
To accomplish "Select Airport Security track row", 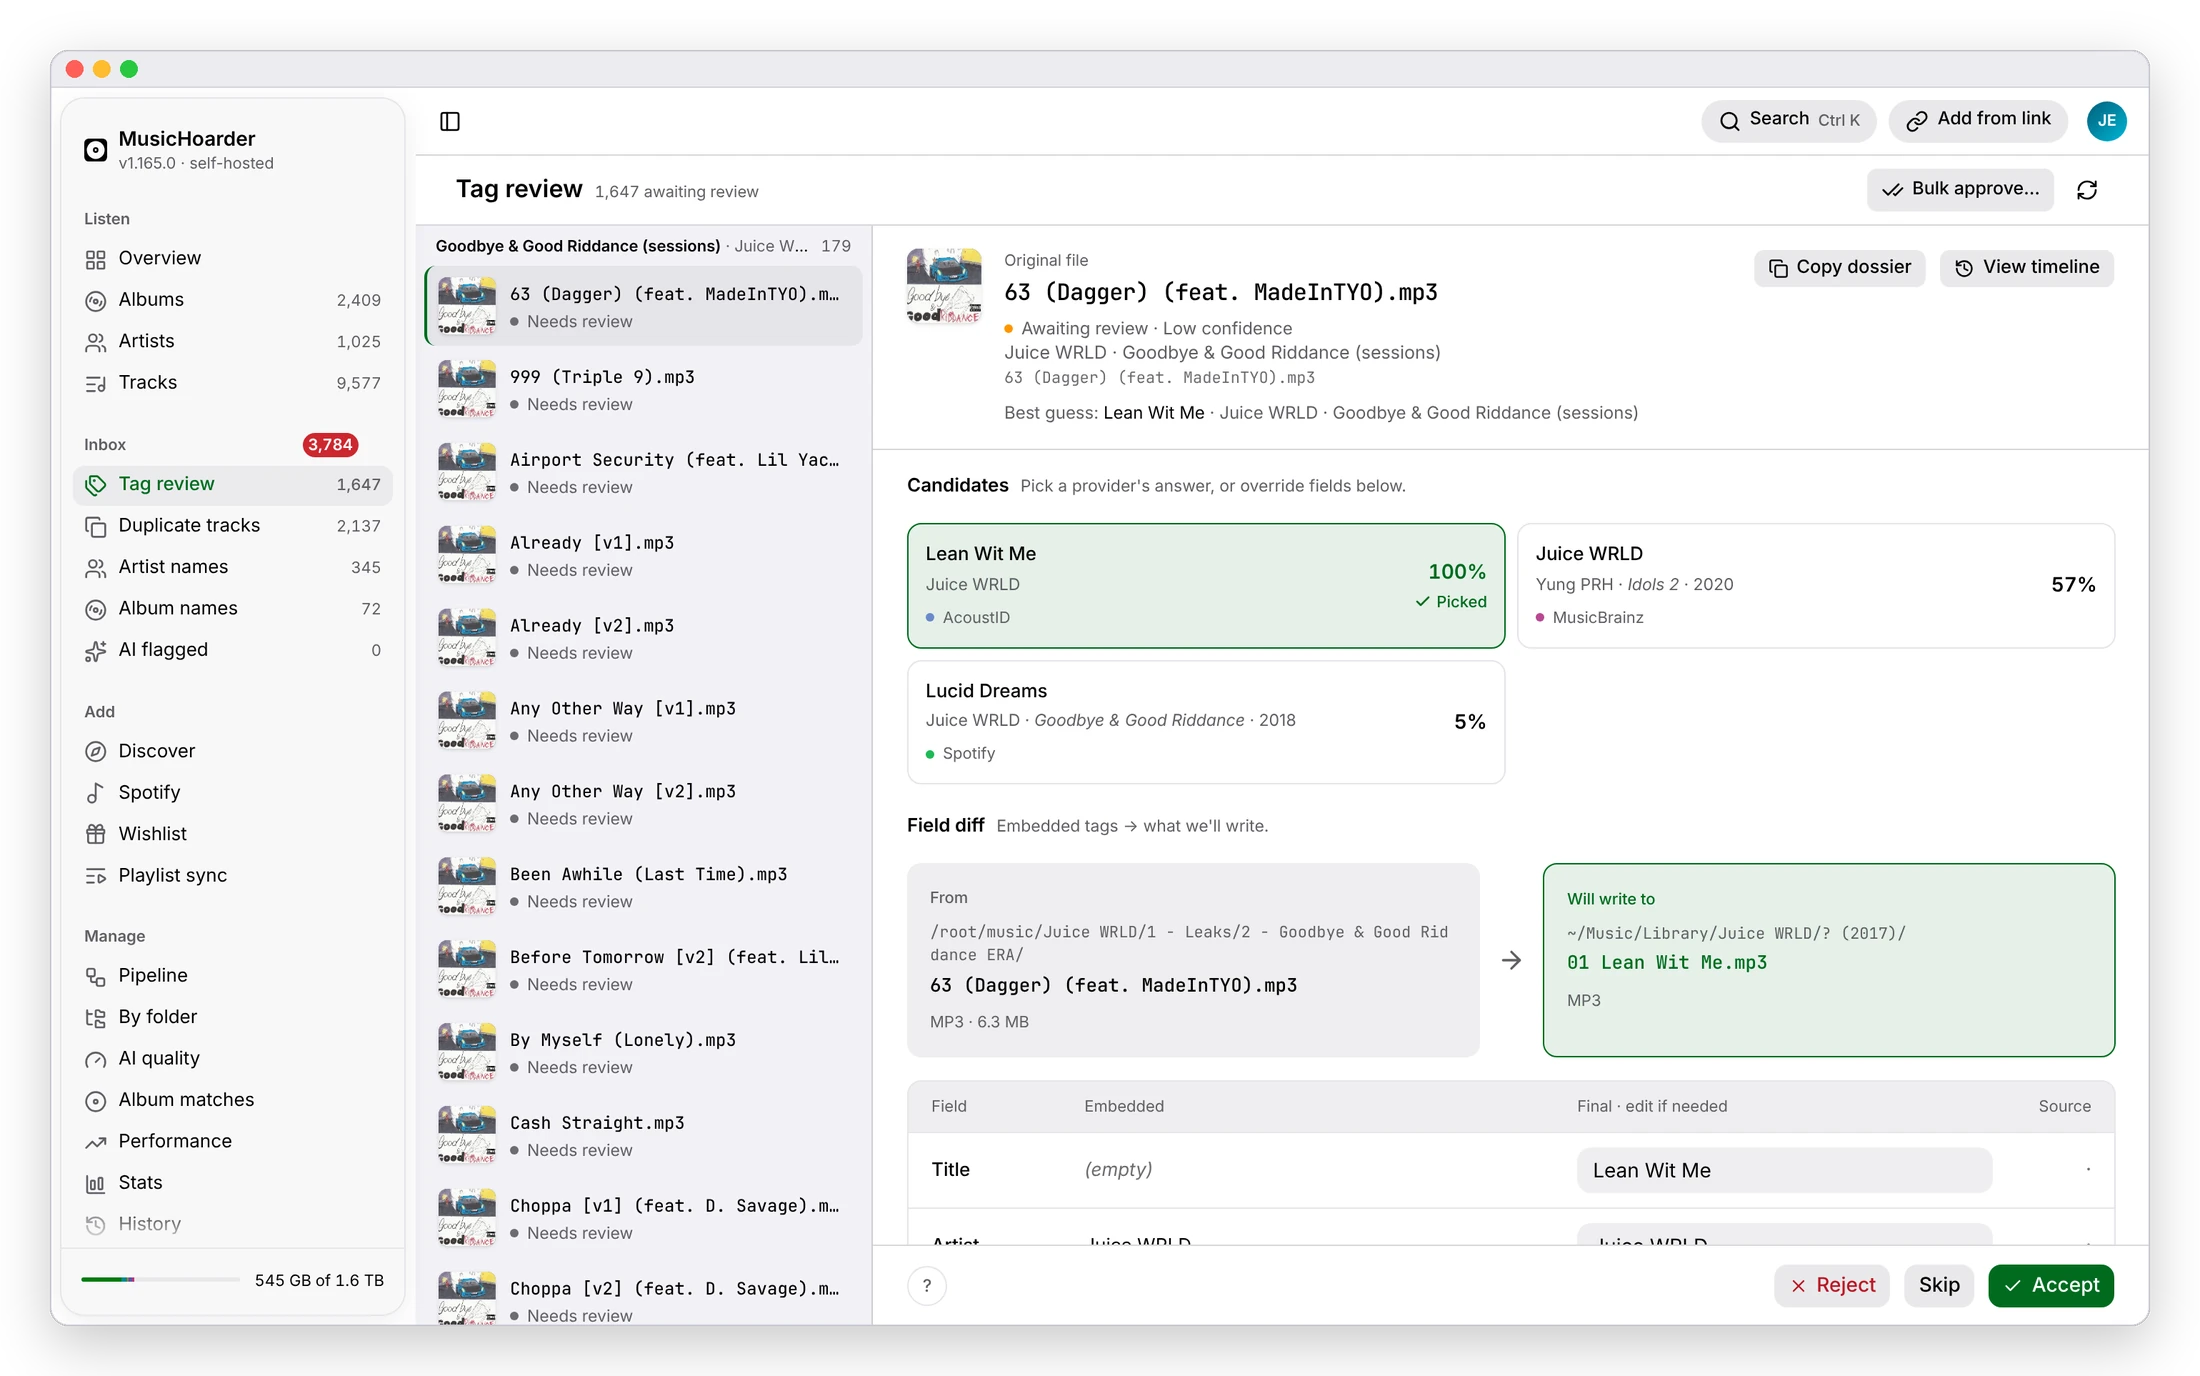I will tap(644, 472).
